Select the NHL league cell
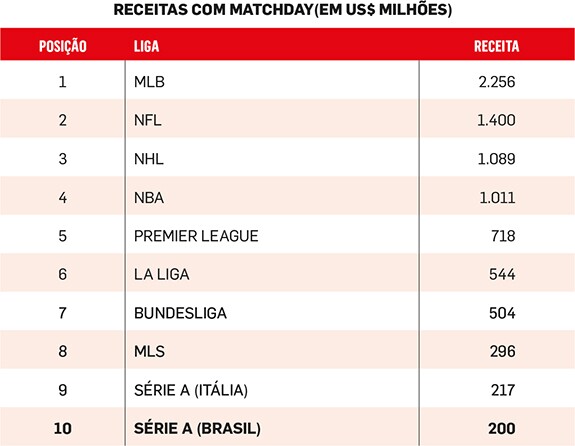575x446 pixels. (149, 159)
